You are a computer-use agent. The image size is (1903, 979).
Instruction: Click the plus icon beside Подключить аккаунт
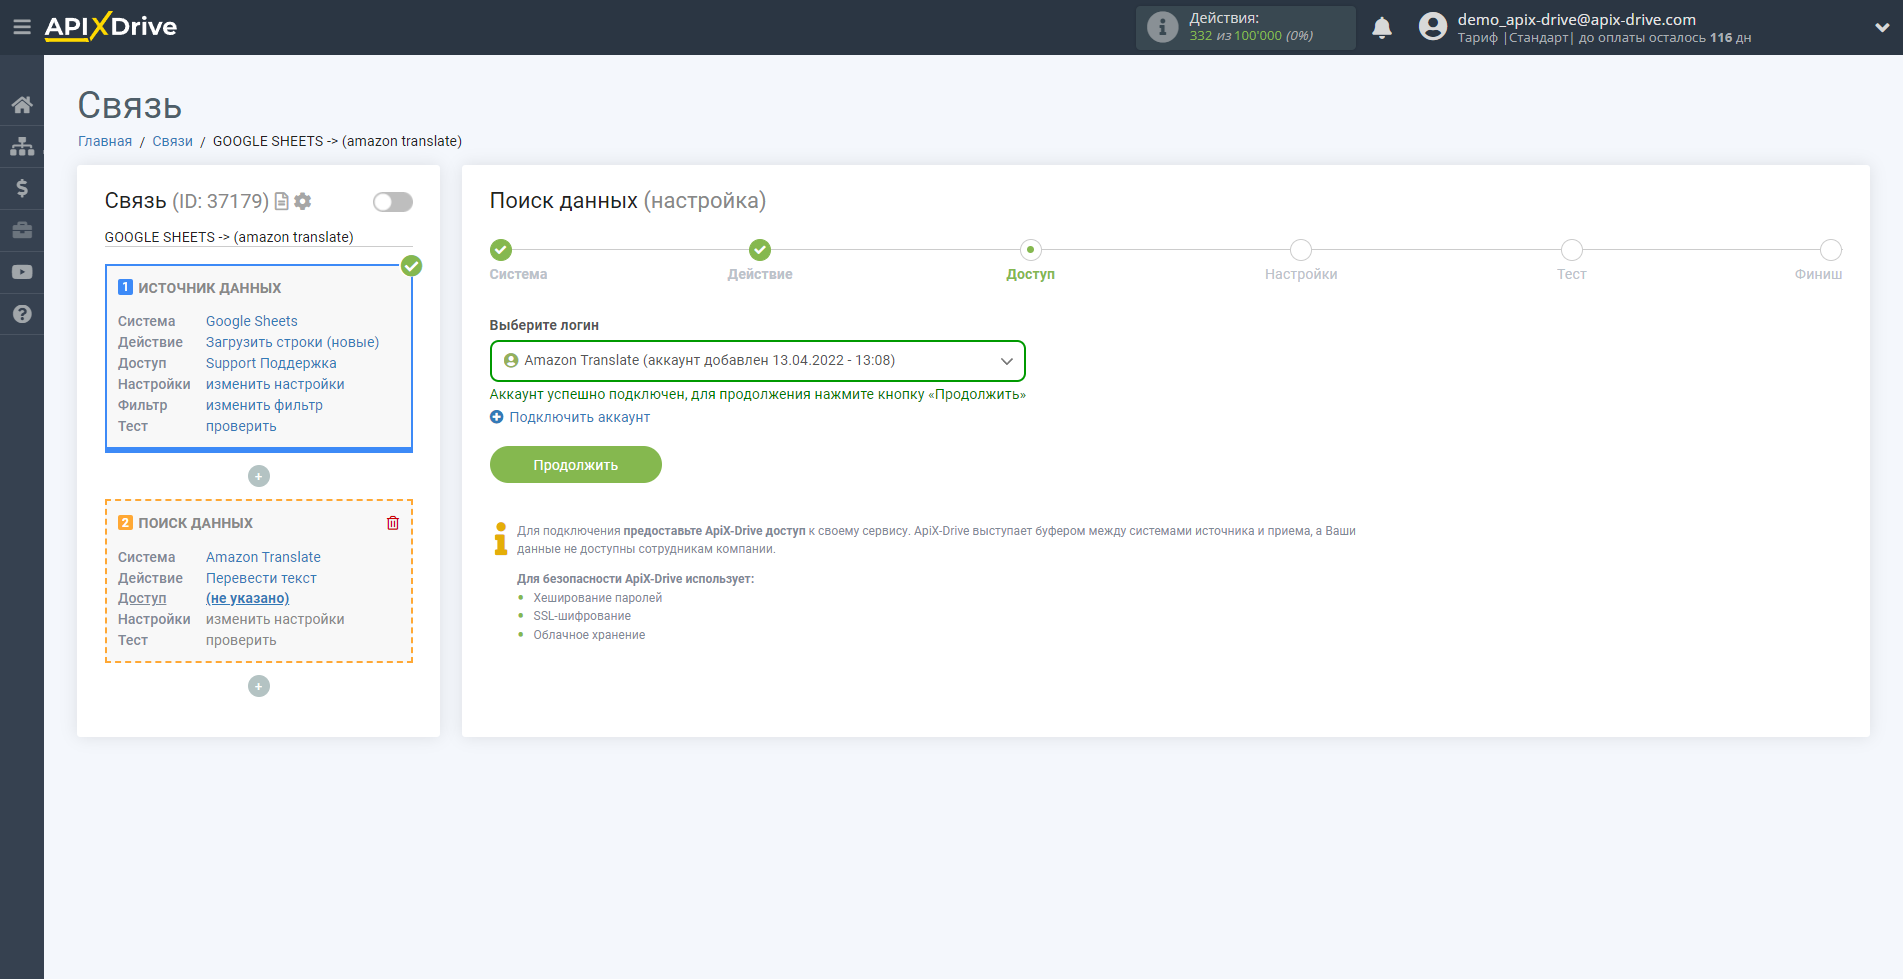[x=497, y=417]
